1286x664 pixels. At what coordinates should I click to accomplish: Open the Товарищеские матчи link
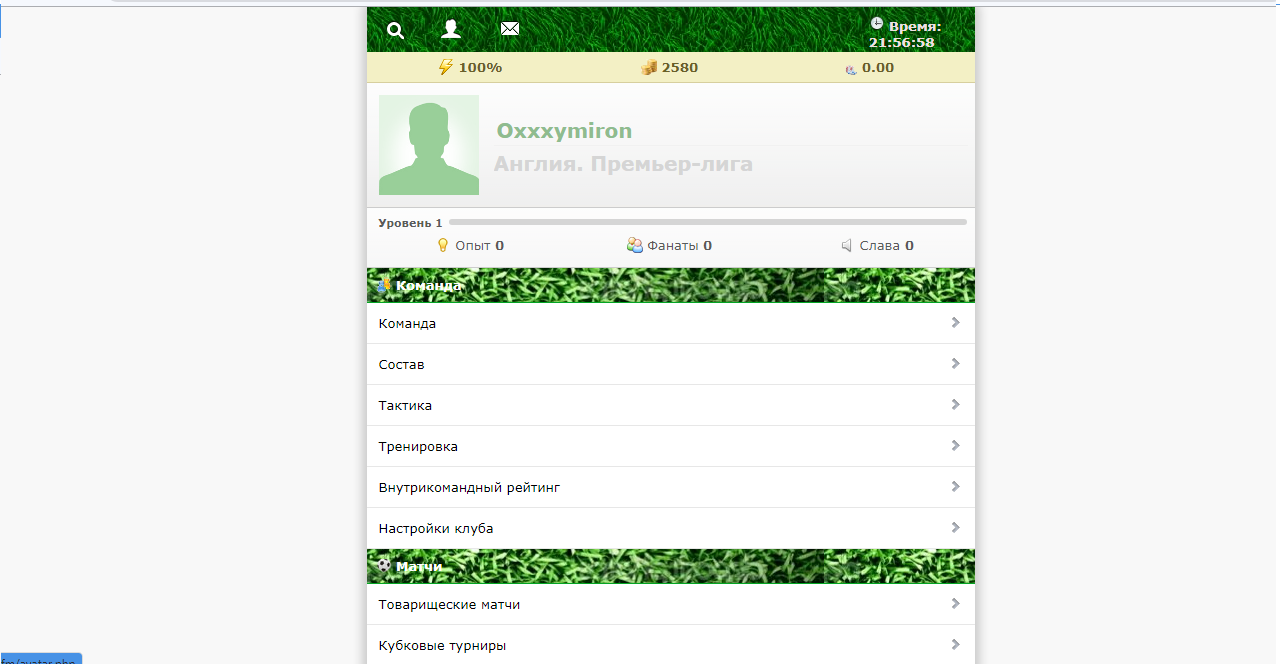point(449,604)
